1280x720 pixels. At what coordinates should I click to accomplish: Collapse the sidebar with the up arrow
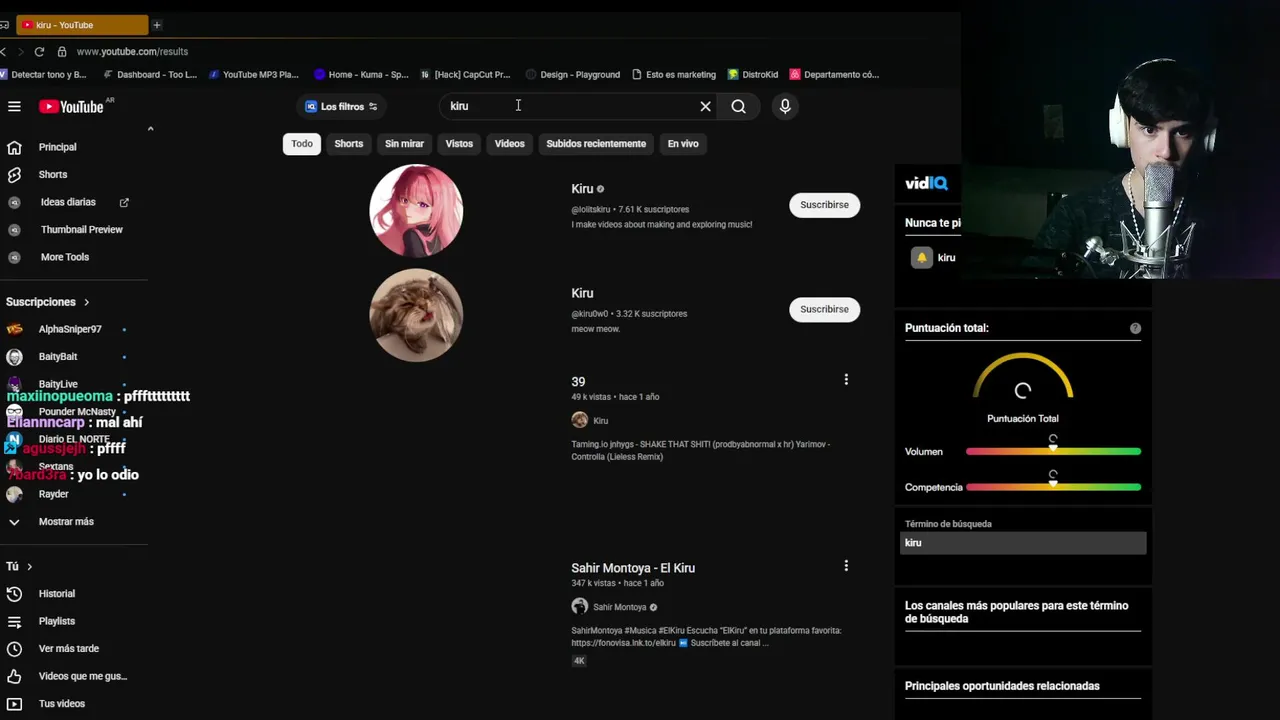coord(150,129)
